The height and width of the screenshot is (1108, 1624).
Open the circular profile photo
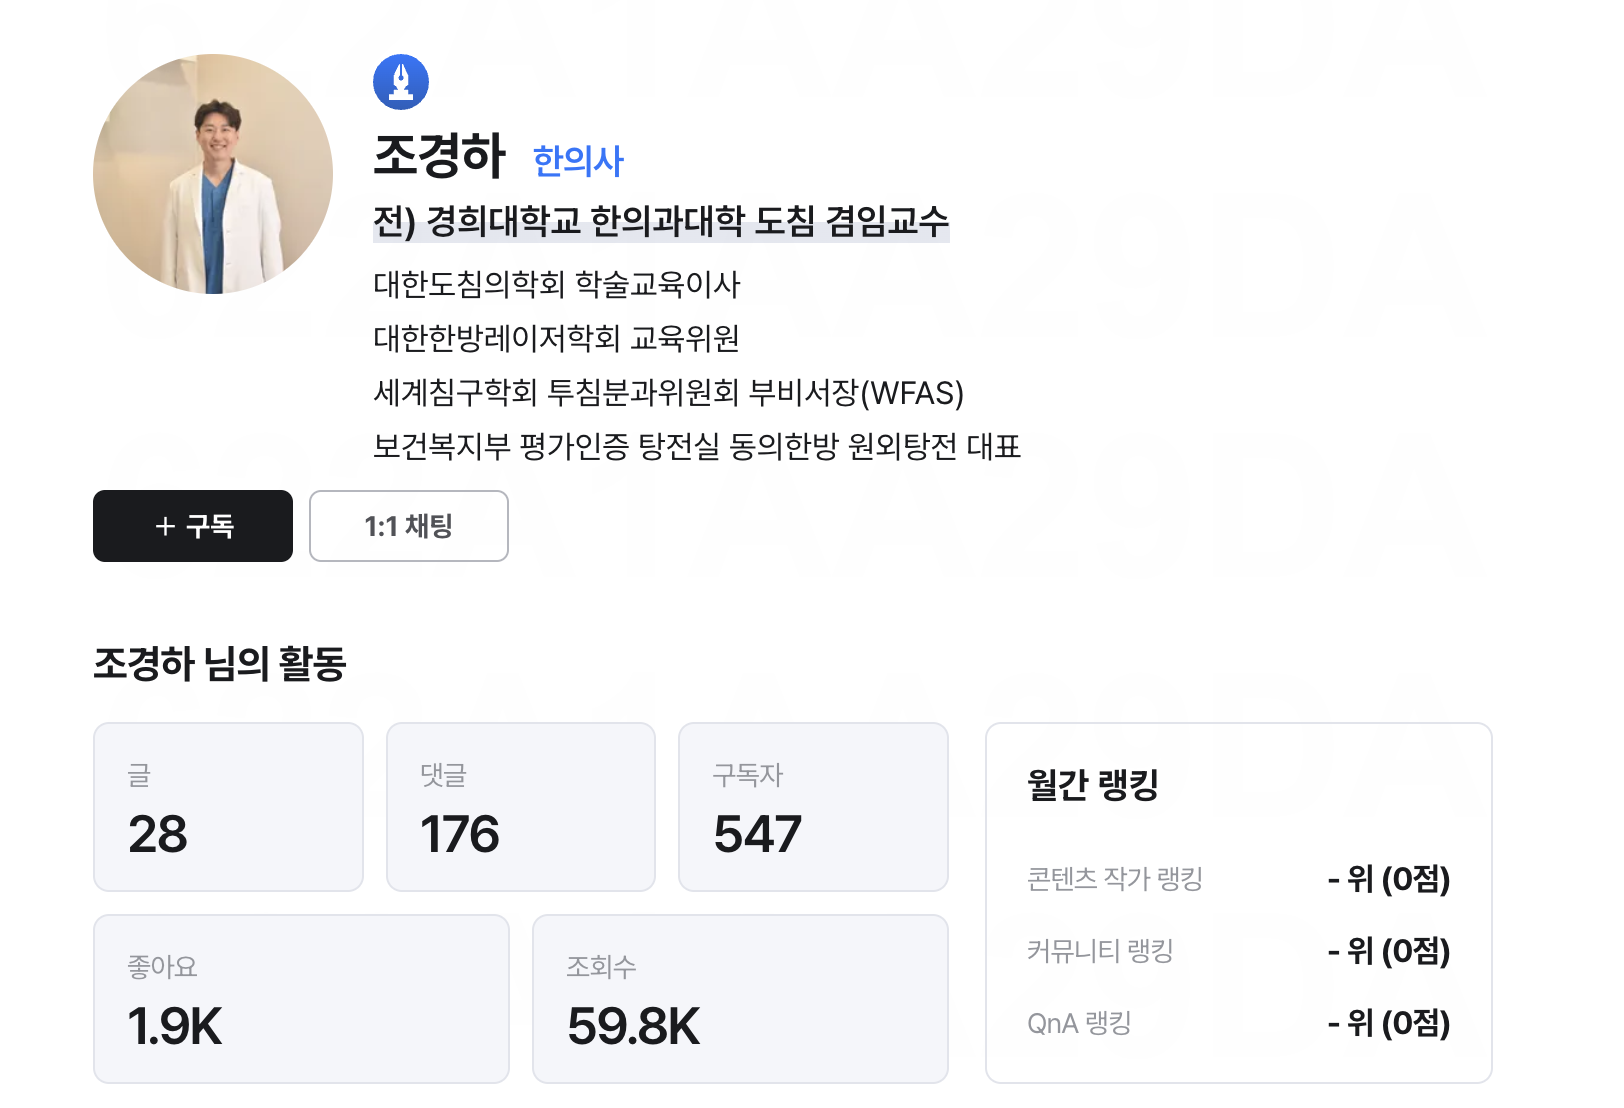(x=213, y=174)
